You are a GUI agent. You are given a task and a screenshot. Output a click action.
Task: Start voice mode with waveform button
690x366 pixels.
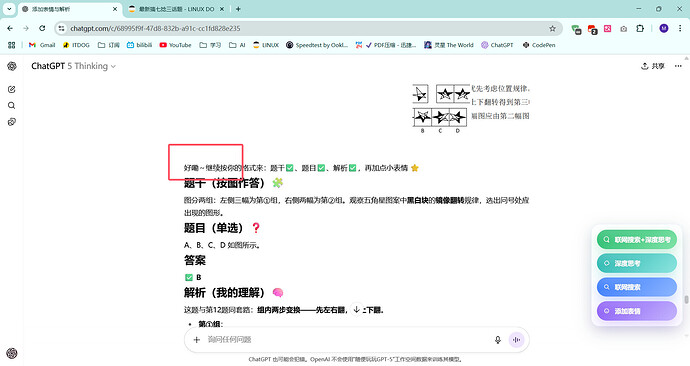coord(516,340)
